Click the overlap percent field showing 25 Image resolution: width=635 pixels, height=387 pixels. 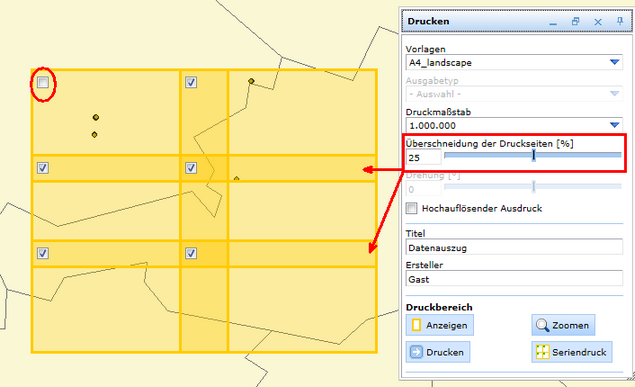(424, 157)
